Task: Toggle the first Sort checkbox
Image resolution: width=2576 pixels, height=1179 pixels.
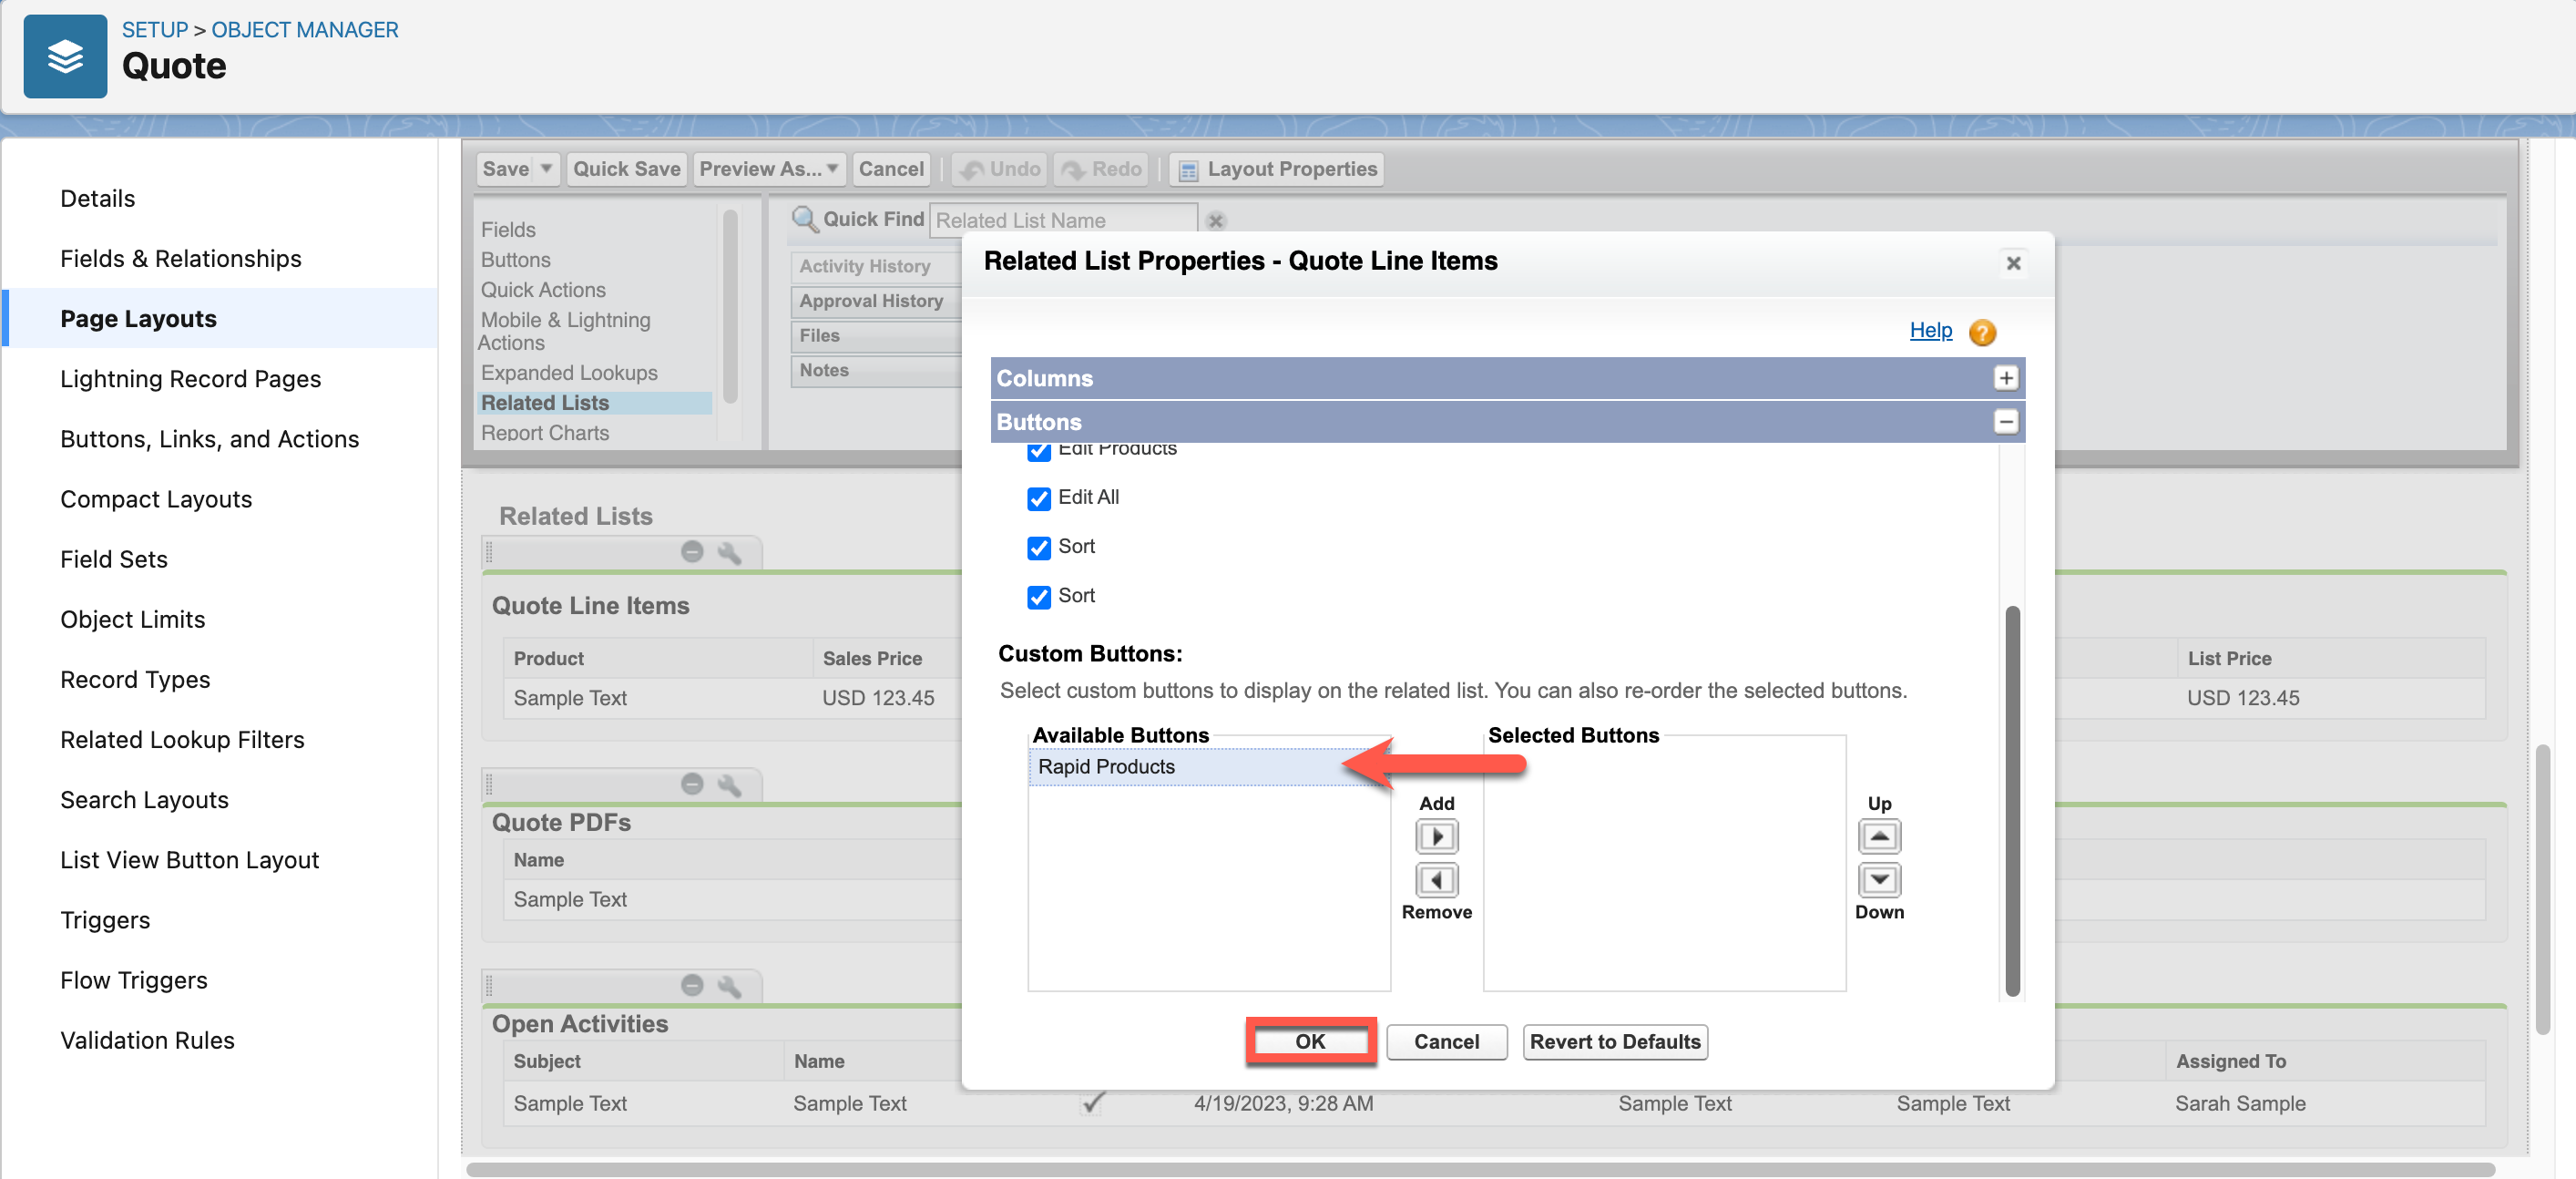Action: tap(1039, 547)
